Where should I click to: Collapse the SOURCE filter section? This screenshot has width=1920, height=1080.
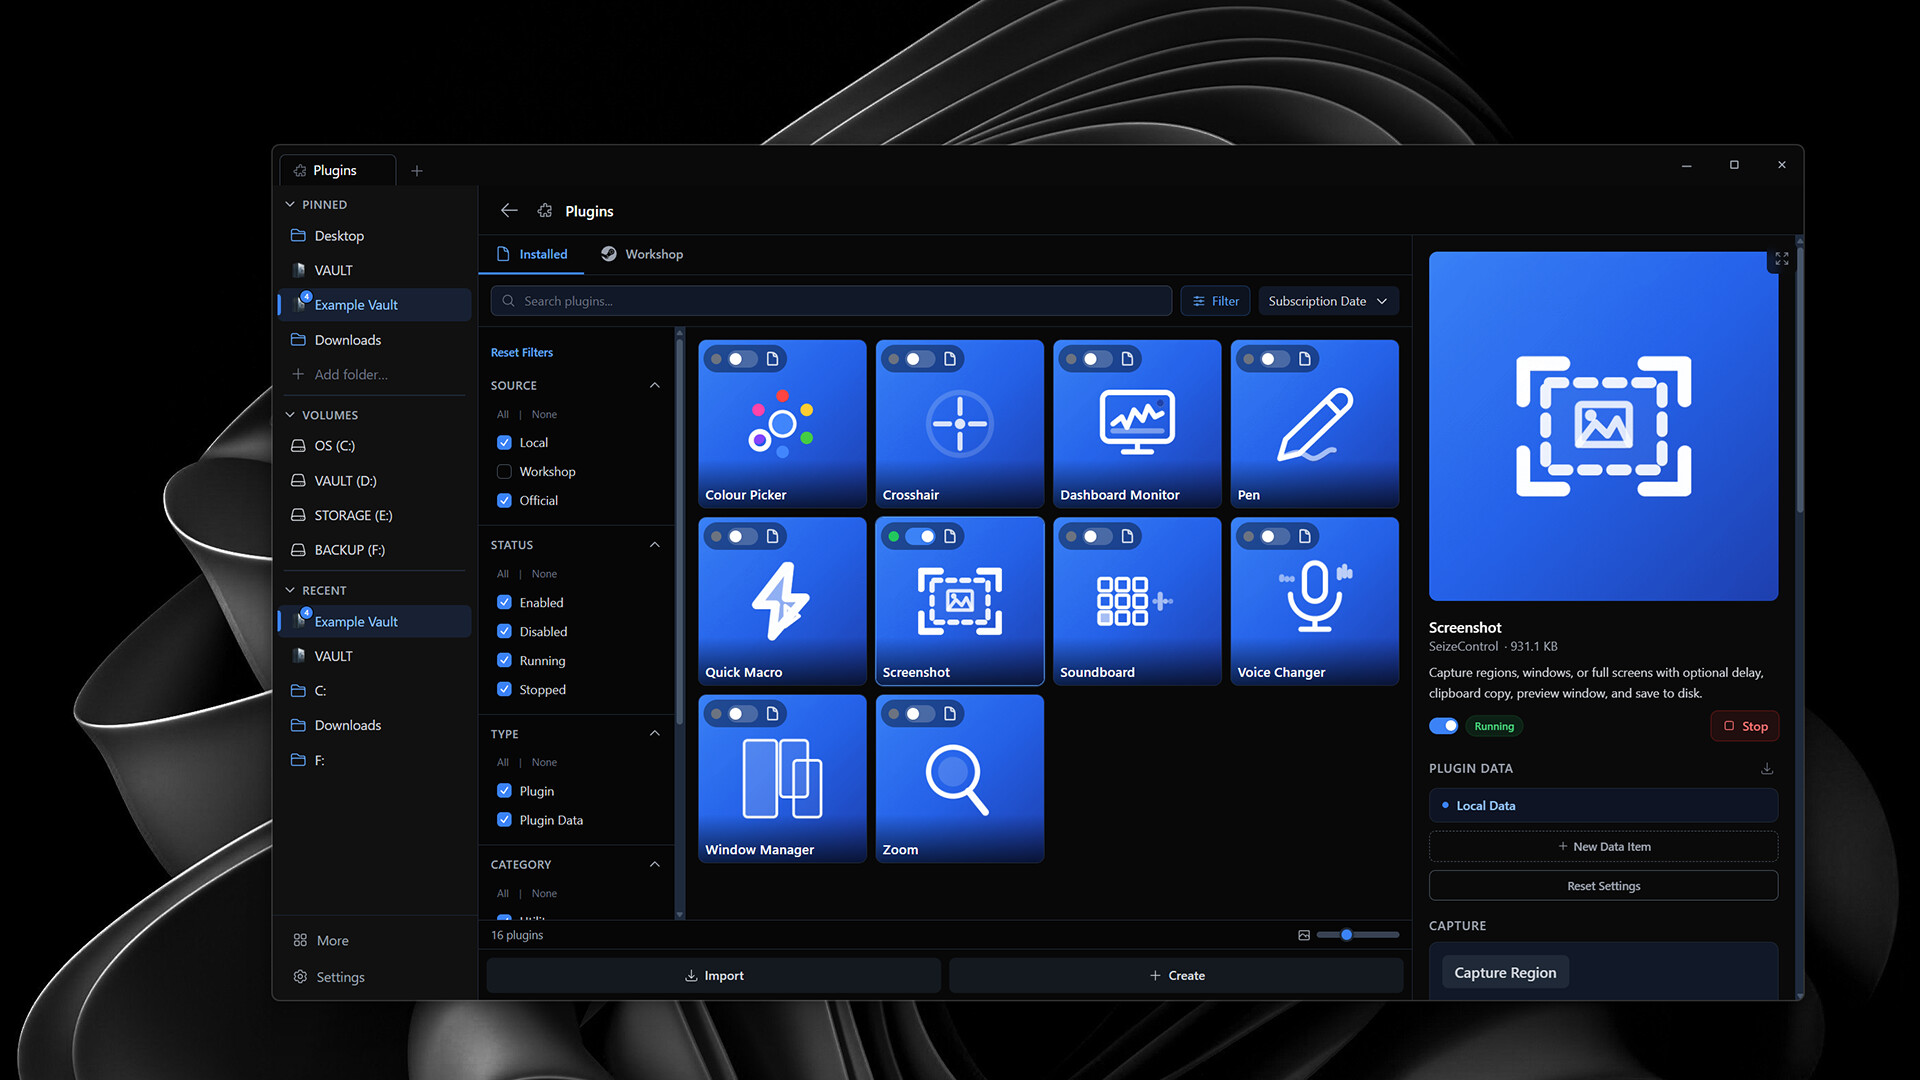click(655, 386)
